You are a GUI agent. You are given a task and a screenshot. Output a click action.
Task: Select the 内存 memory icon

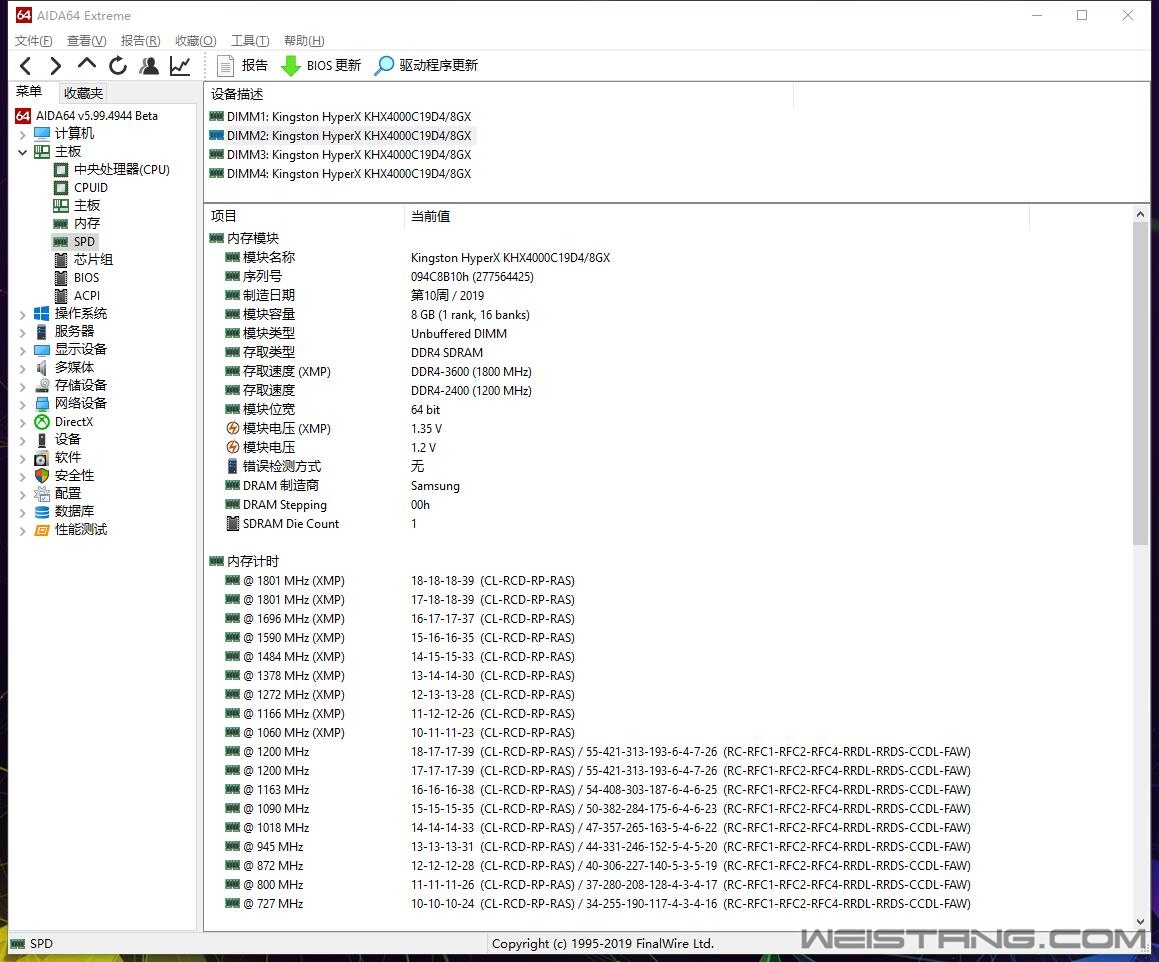click(61, 224)
